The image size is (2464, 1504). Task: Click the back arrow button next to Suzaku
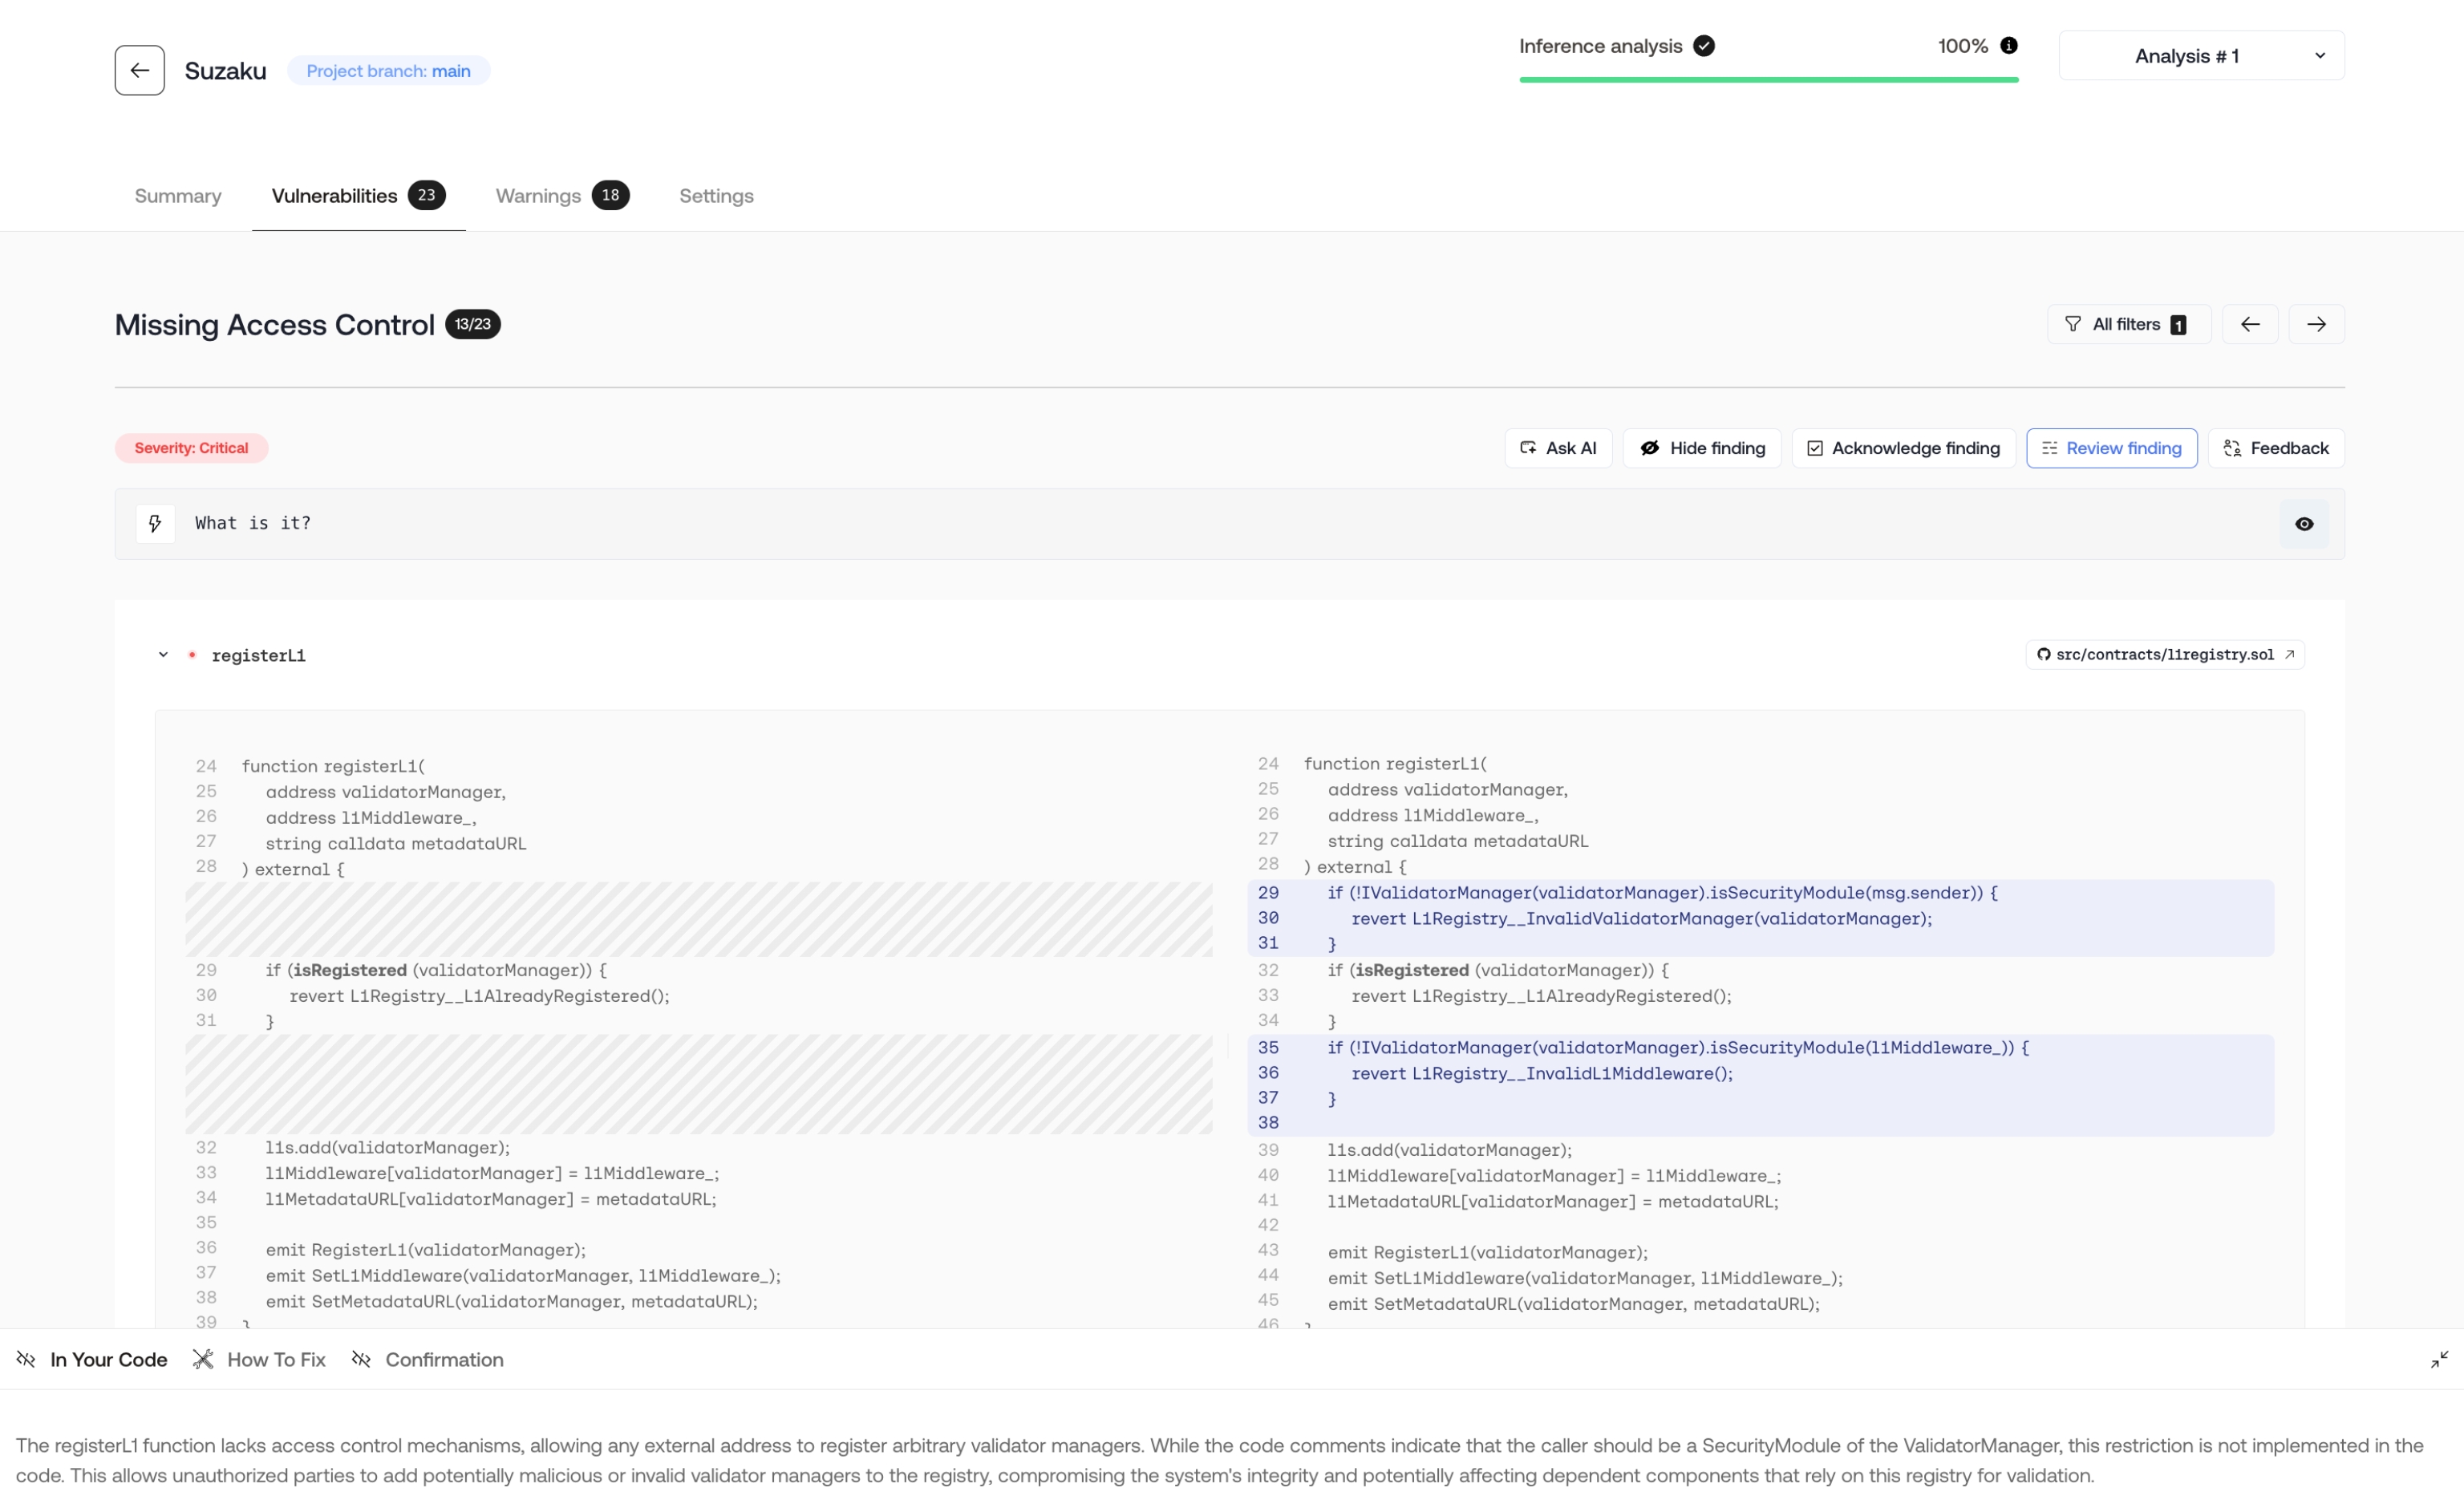pyautogui.click(x=139, y=70)
